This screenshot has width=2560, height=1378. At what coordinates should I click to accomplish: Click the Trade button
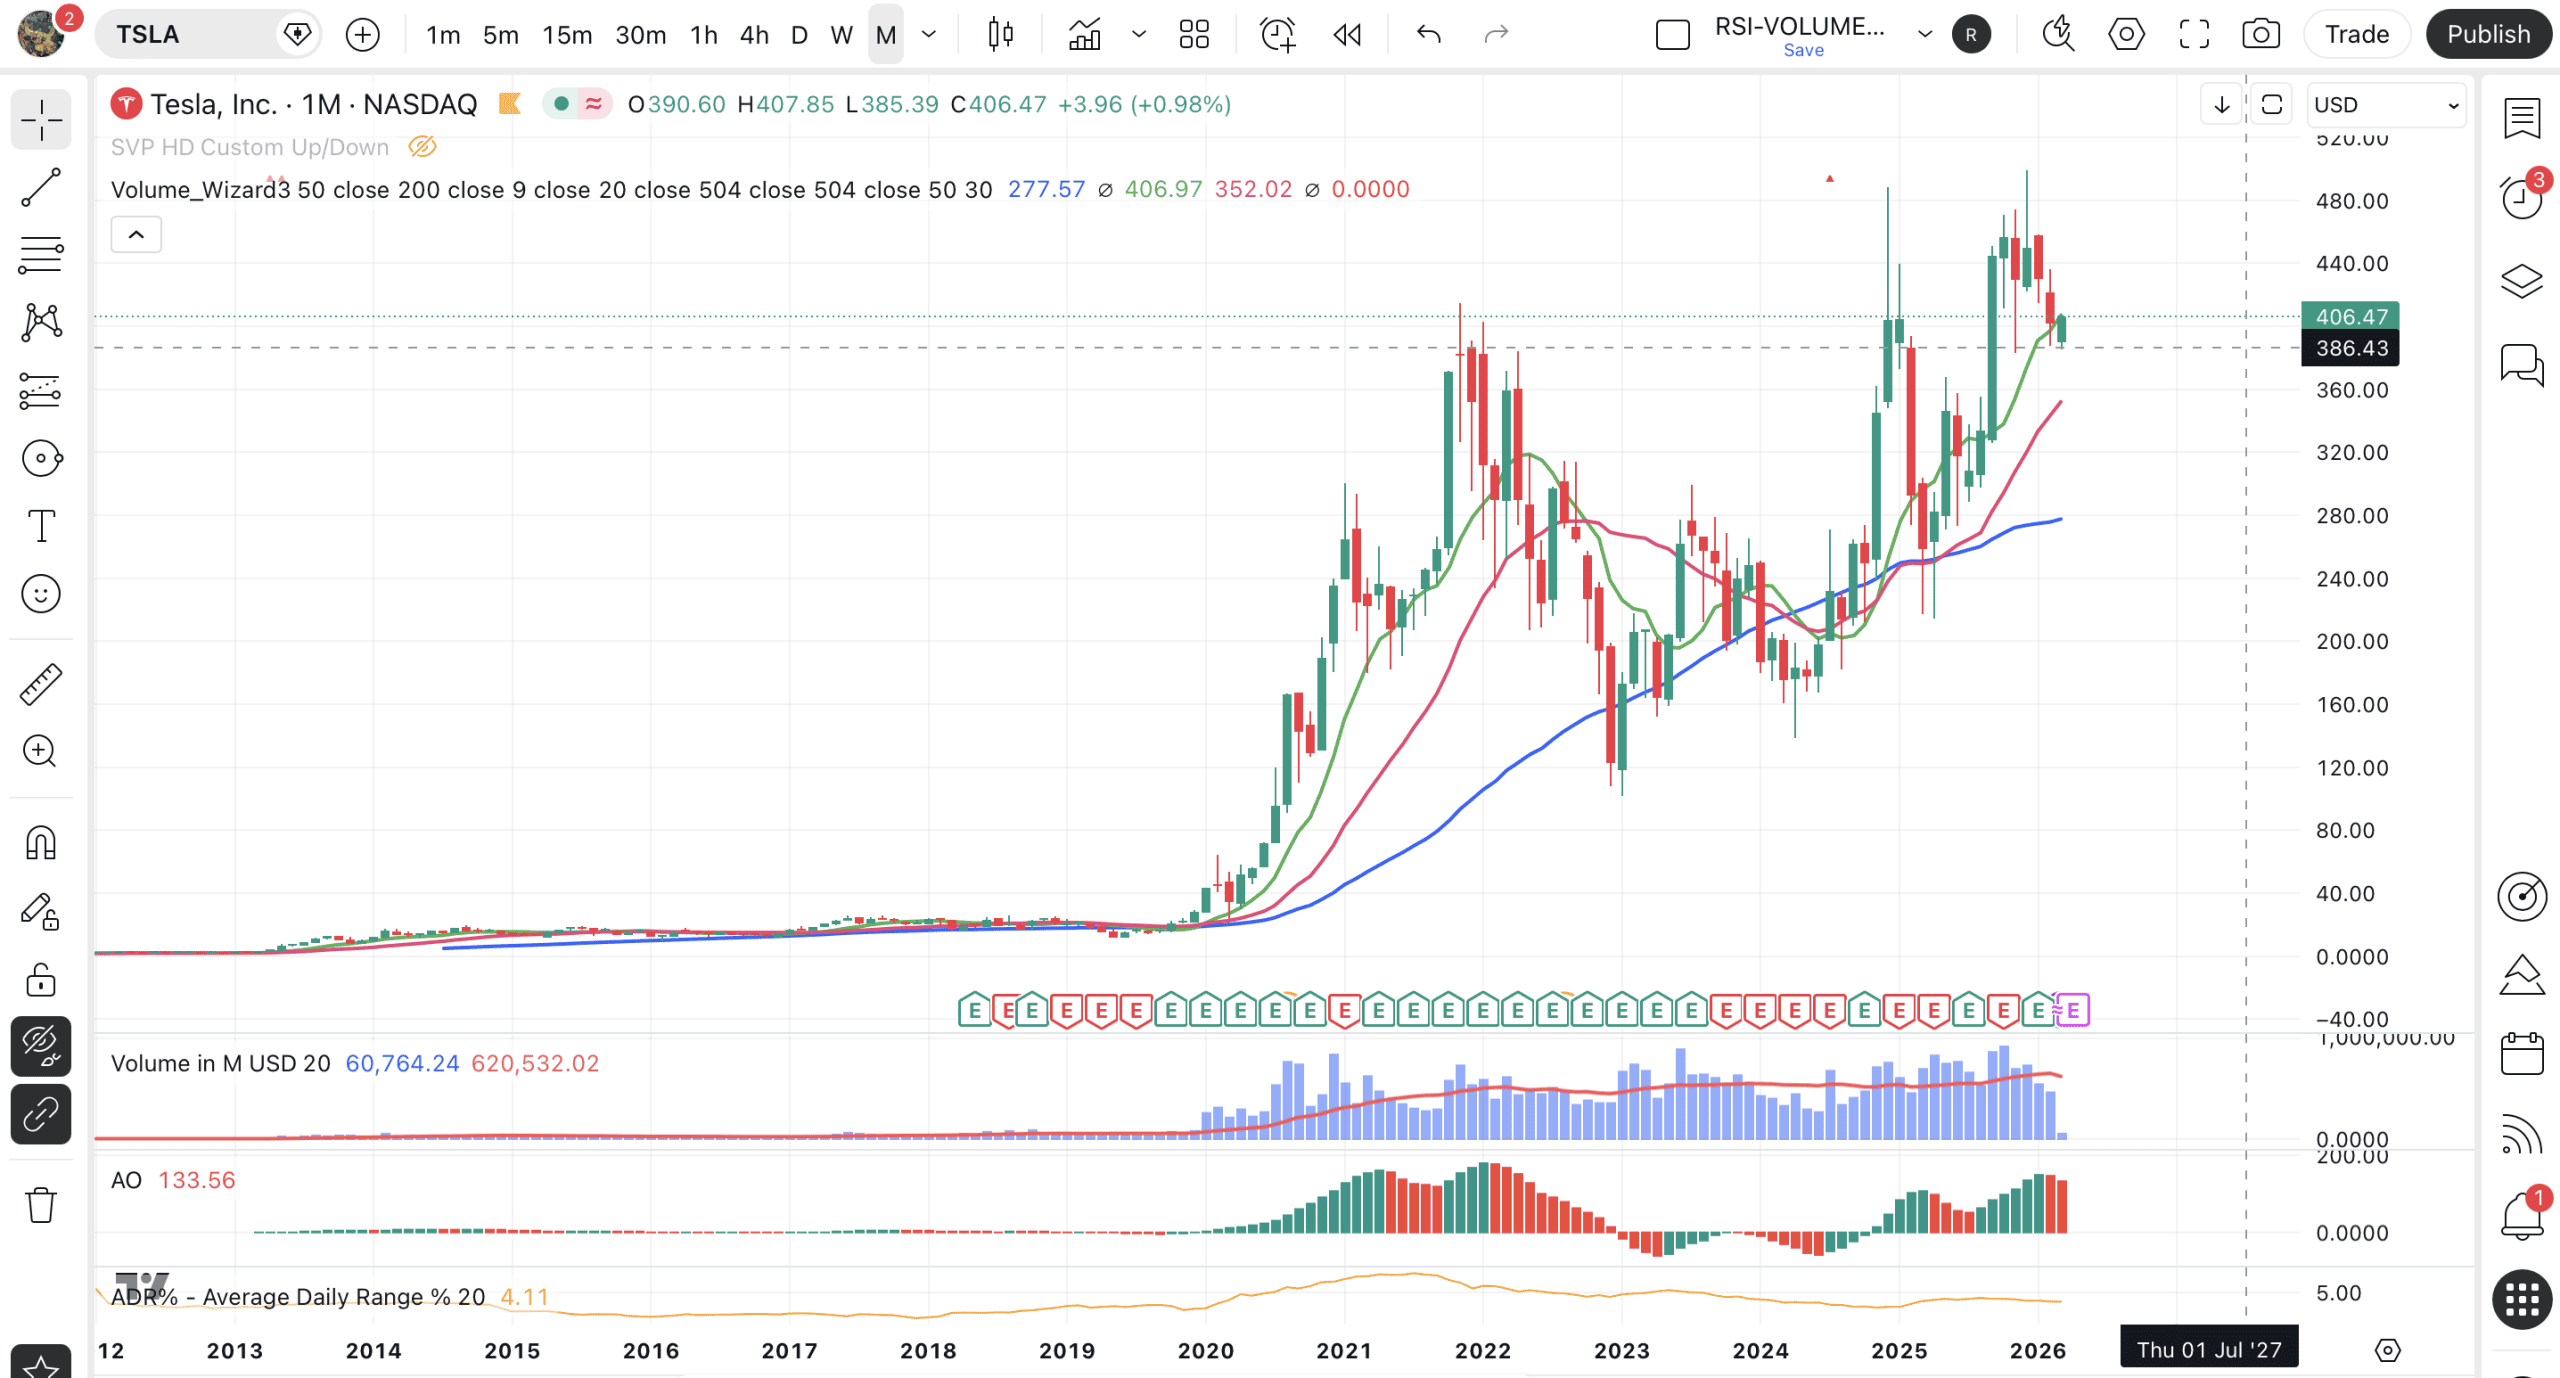[x=2356, y=35]
